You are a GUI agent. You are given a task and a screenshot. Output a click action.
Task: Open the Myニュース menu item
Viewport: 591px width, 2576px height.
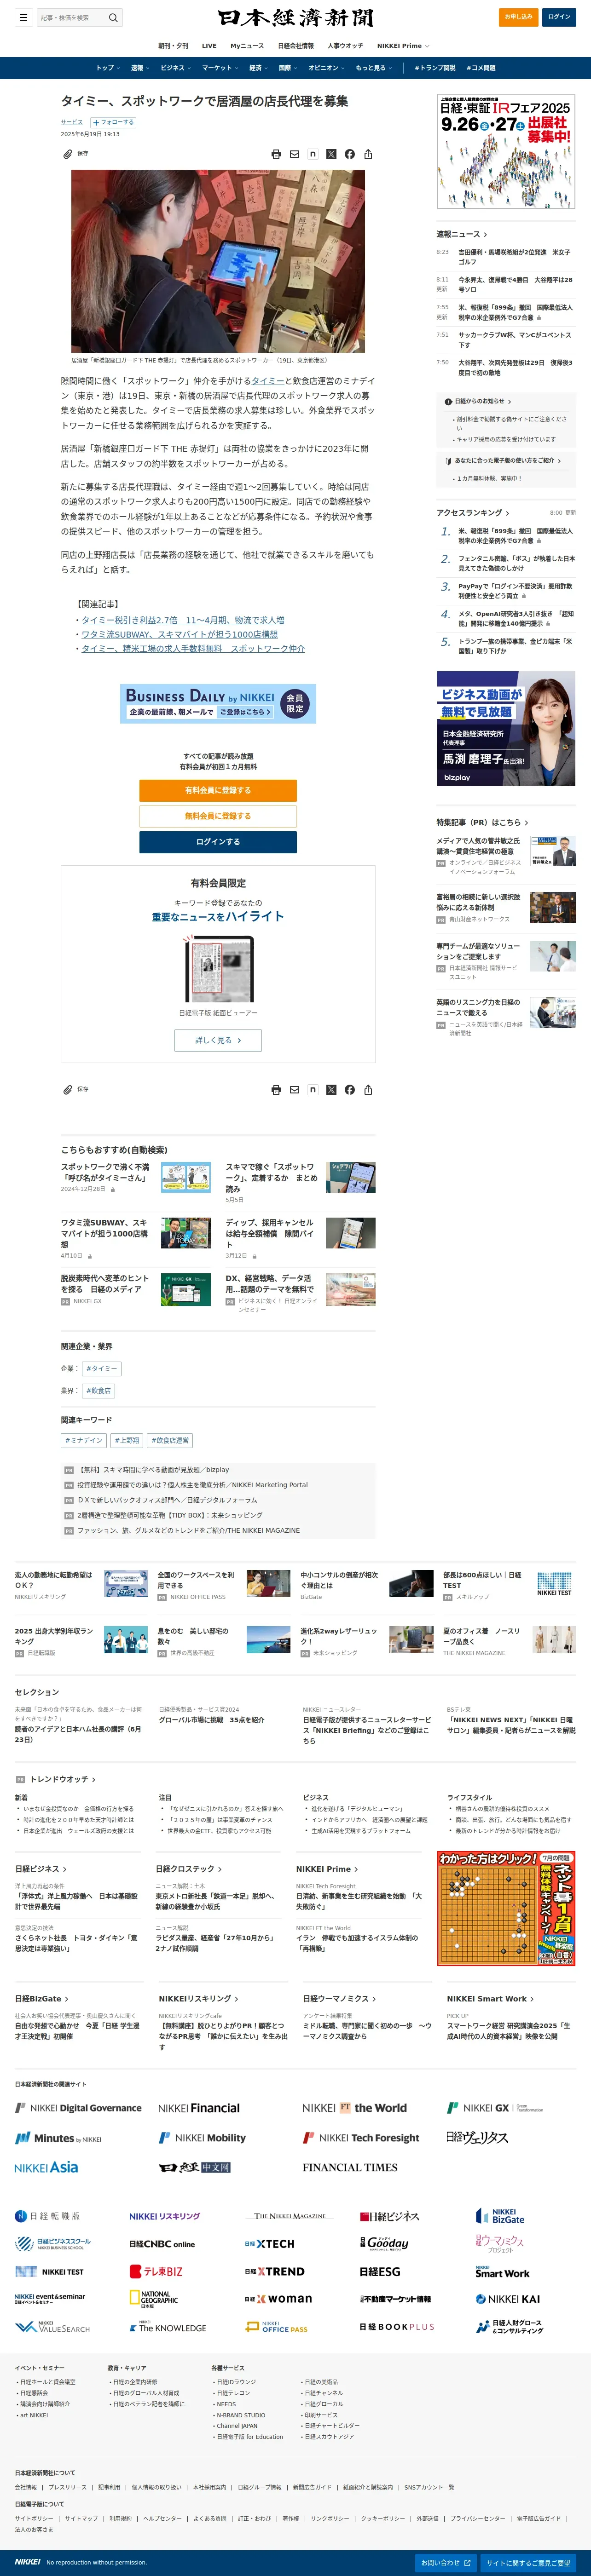point(247,45)
